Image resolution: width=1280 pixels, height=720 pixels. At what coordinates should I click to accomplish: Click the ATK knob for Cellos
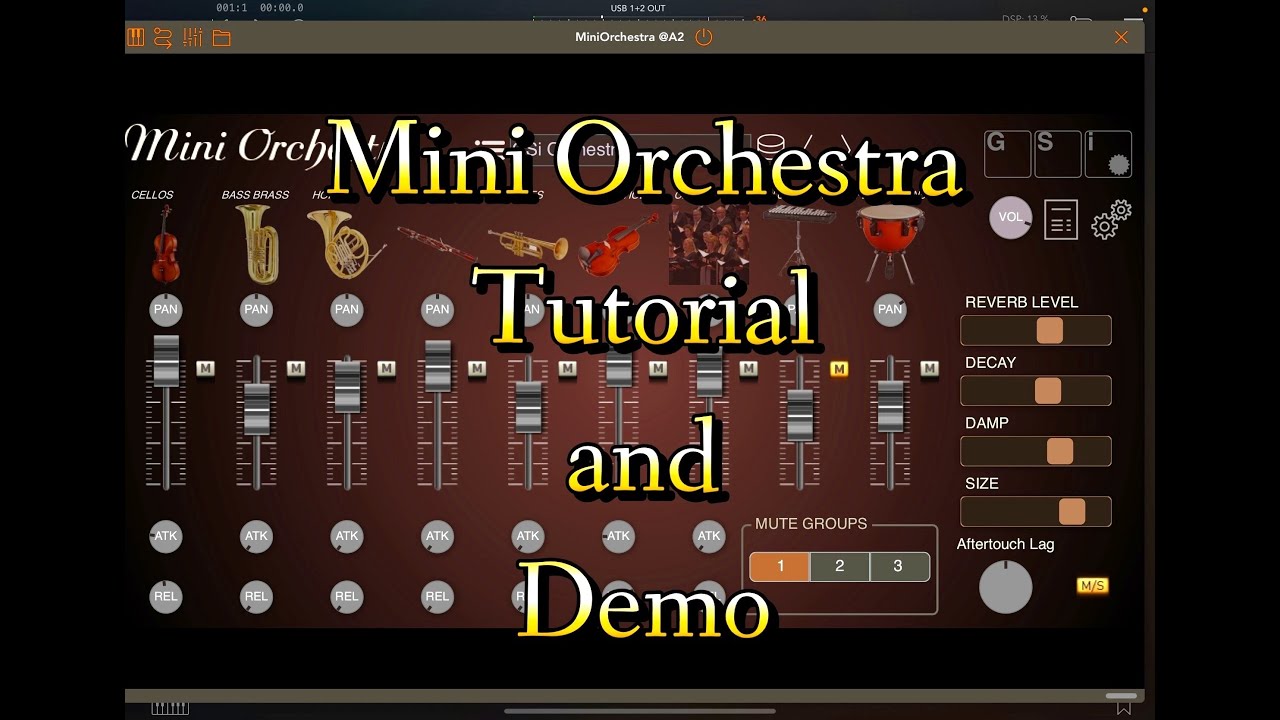pyautogui.click(x=166, y=537)
